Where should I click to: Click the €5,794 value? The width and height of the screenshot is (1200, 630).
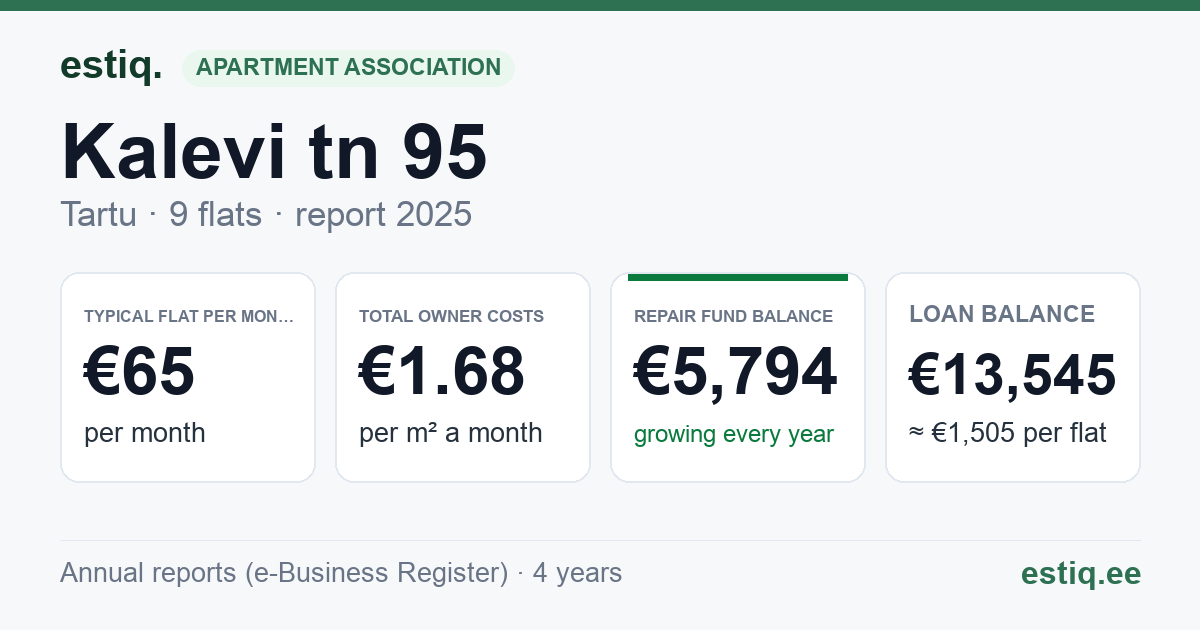(x=736, y=373)
